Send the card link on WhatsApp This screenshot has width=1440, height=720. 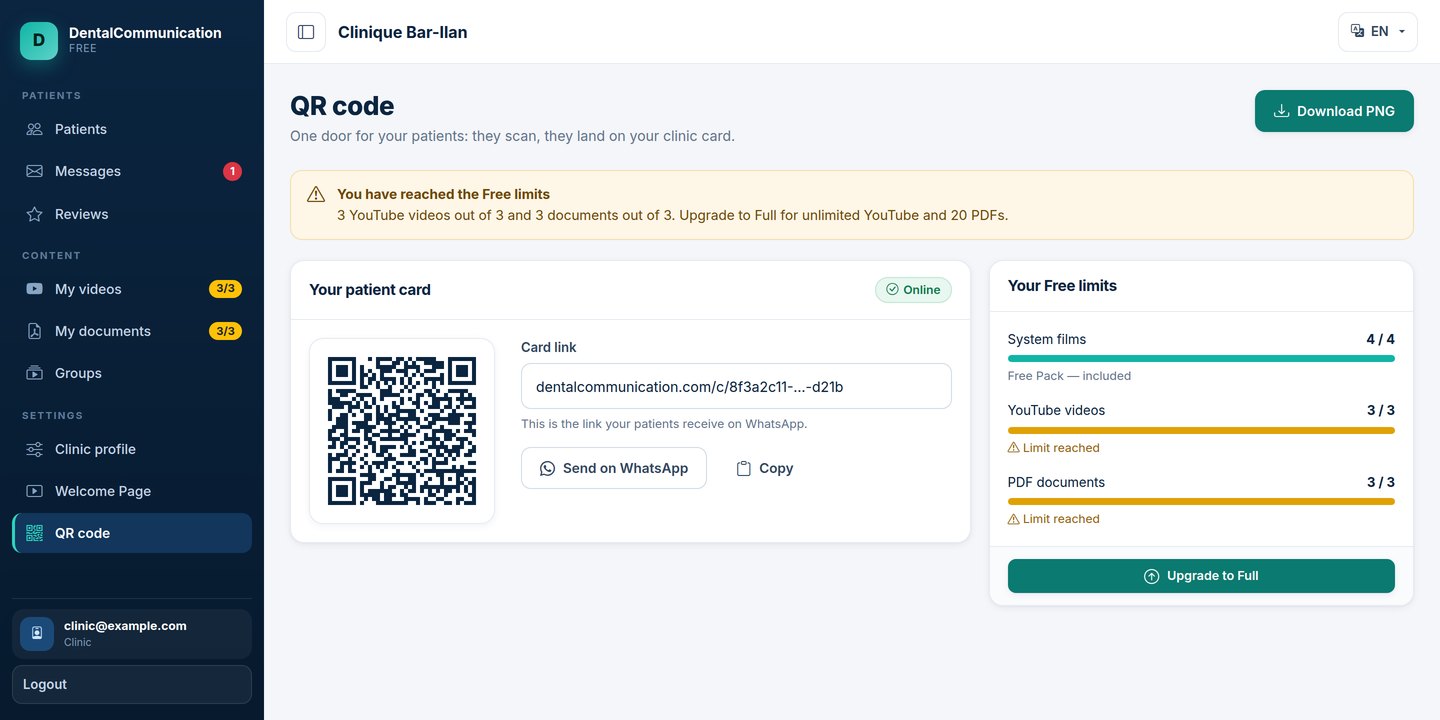(x=614, y=468)
